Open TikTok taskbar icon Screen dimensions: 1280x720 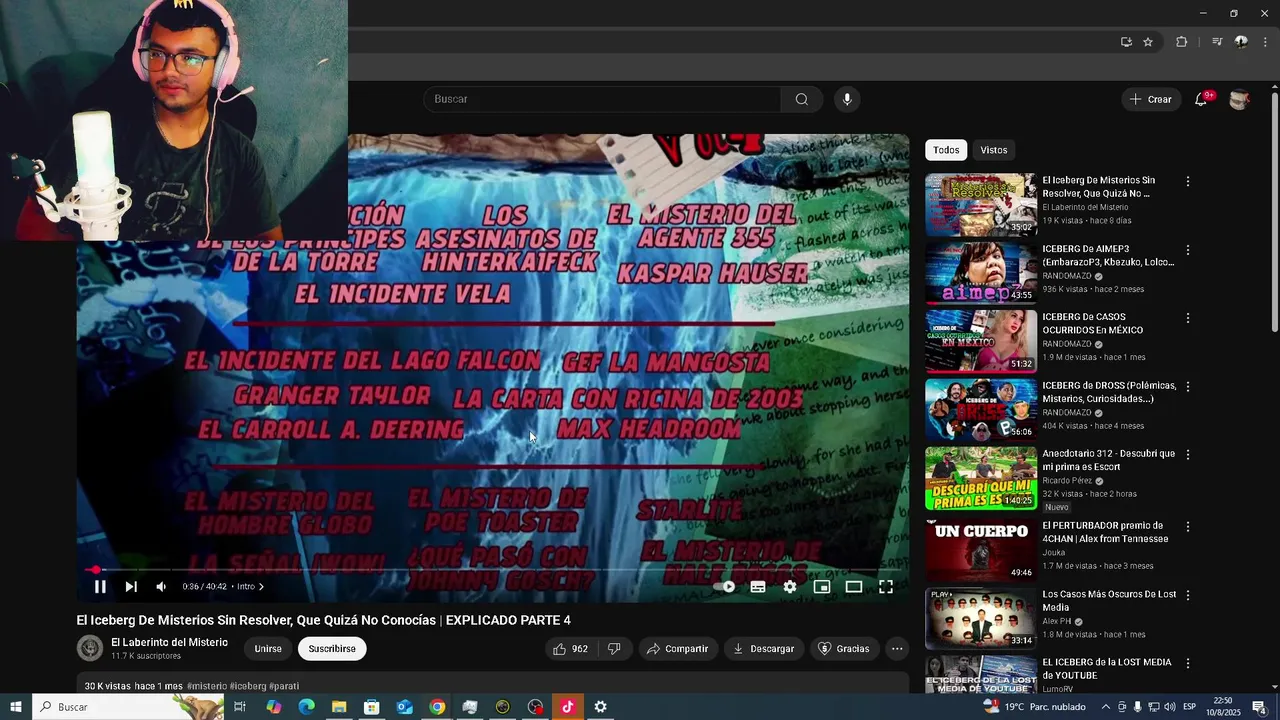[568, 707]
